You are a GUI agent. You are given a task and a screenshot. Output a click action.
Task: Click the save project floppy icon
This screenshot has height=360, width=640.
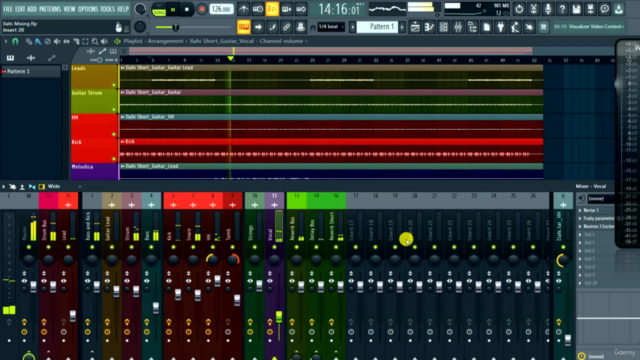576,9
